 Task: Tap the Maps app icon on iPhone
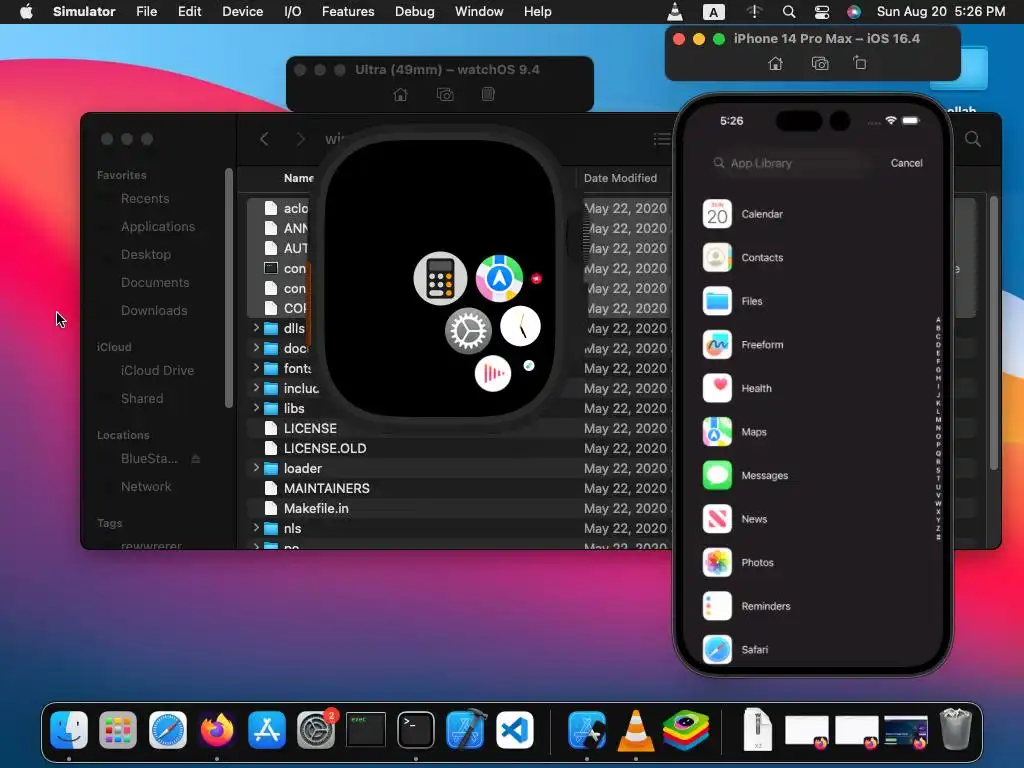pyautogui.click(x=717, y=432)
